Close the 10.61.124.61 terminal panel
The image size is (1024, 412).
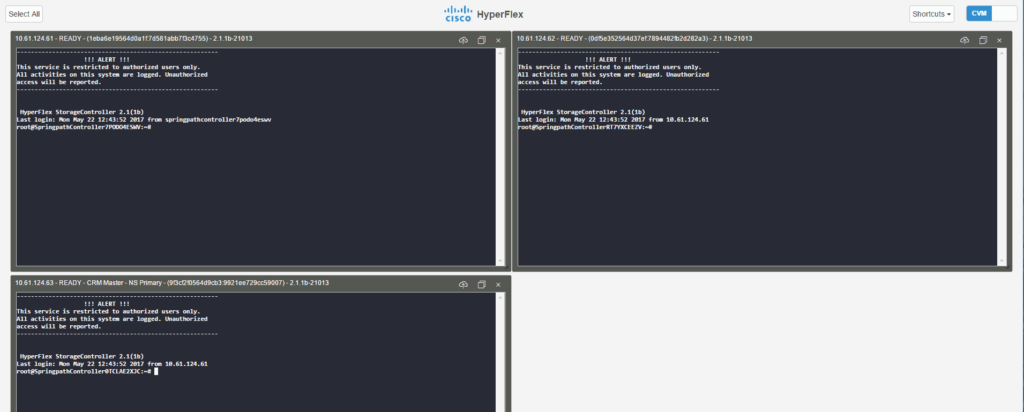tap(498, 40)
